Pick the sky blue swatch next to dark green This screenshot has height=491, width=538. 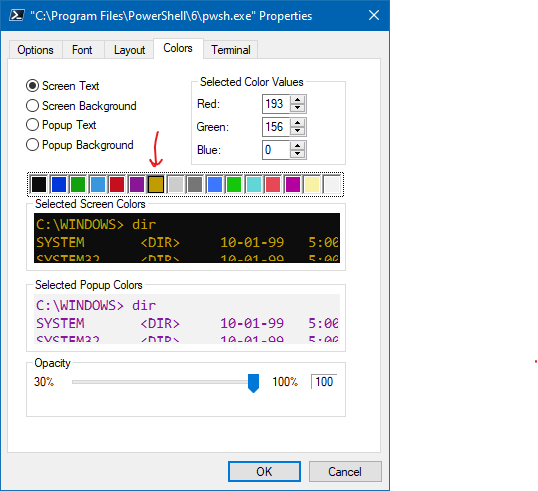click(97, 185)
